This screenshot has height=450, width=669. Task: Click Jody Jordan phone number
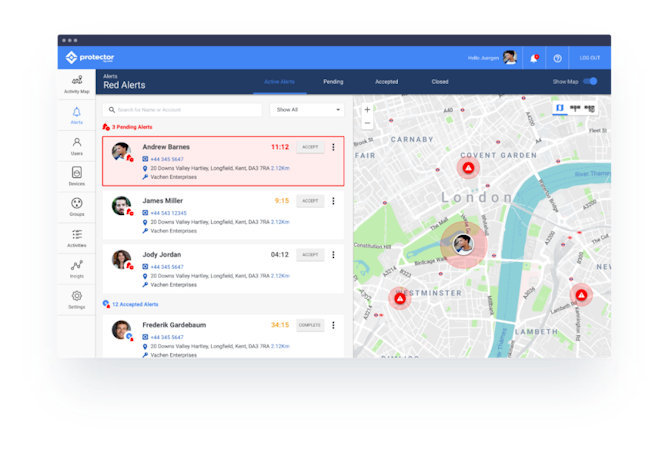coord(167,267)
